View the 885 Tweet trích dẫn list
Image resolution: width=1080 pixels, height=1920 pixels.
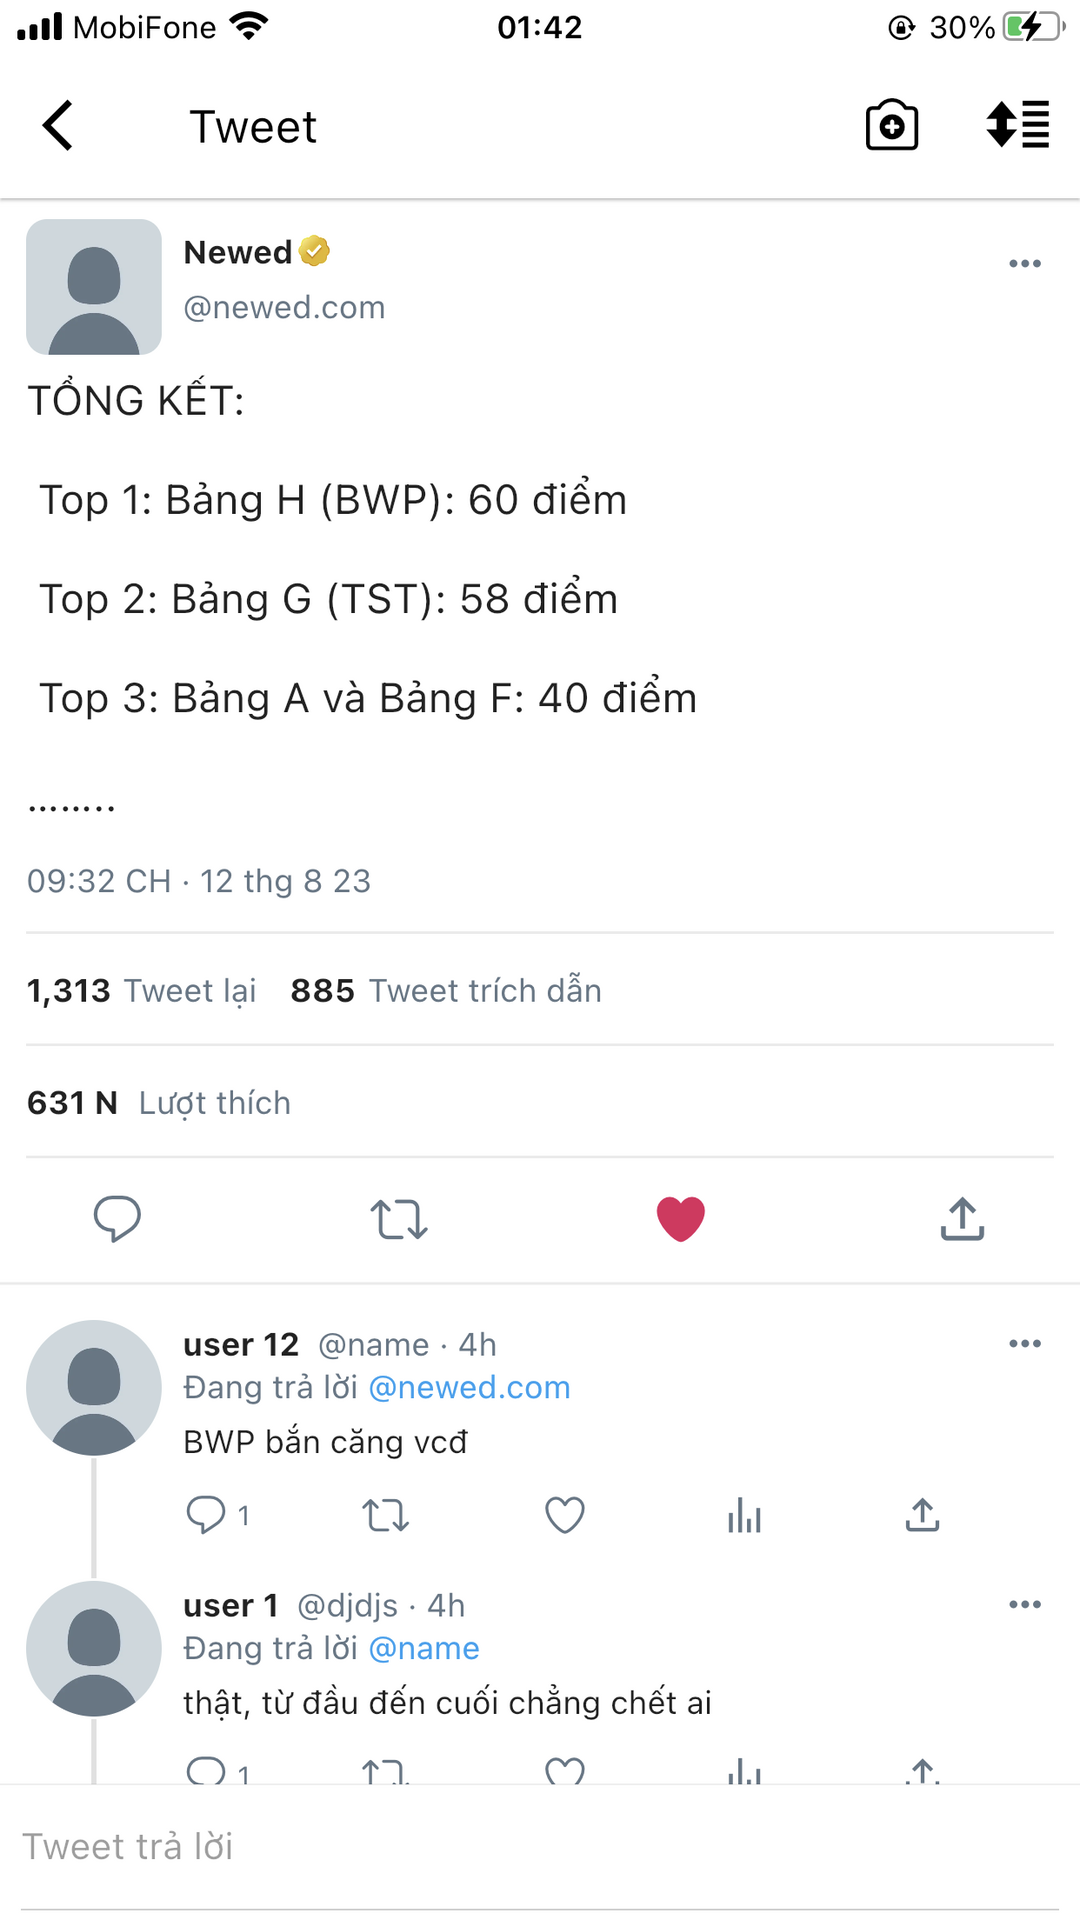point(446,991)
